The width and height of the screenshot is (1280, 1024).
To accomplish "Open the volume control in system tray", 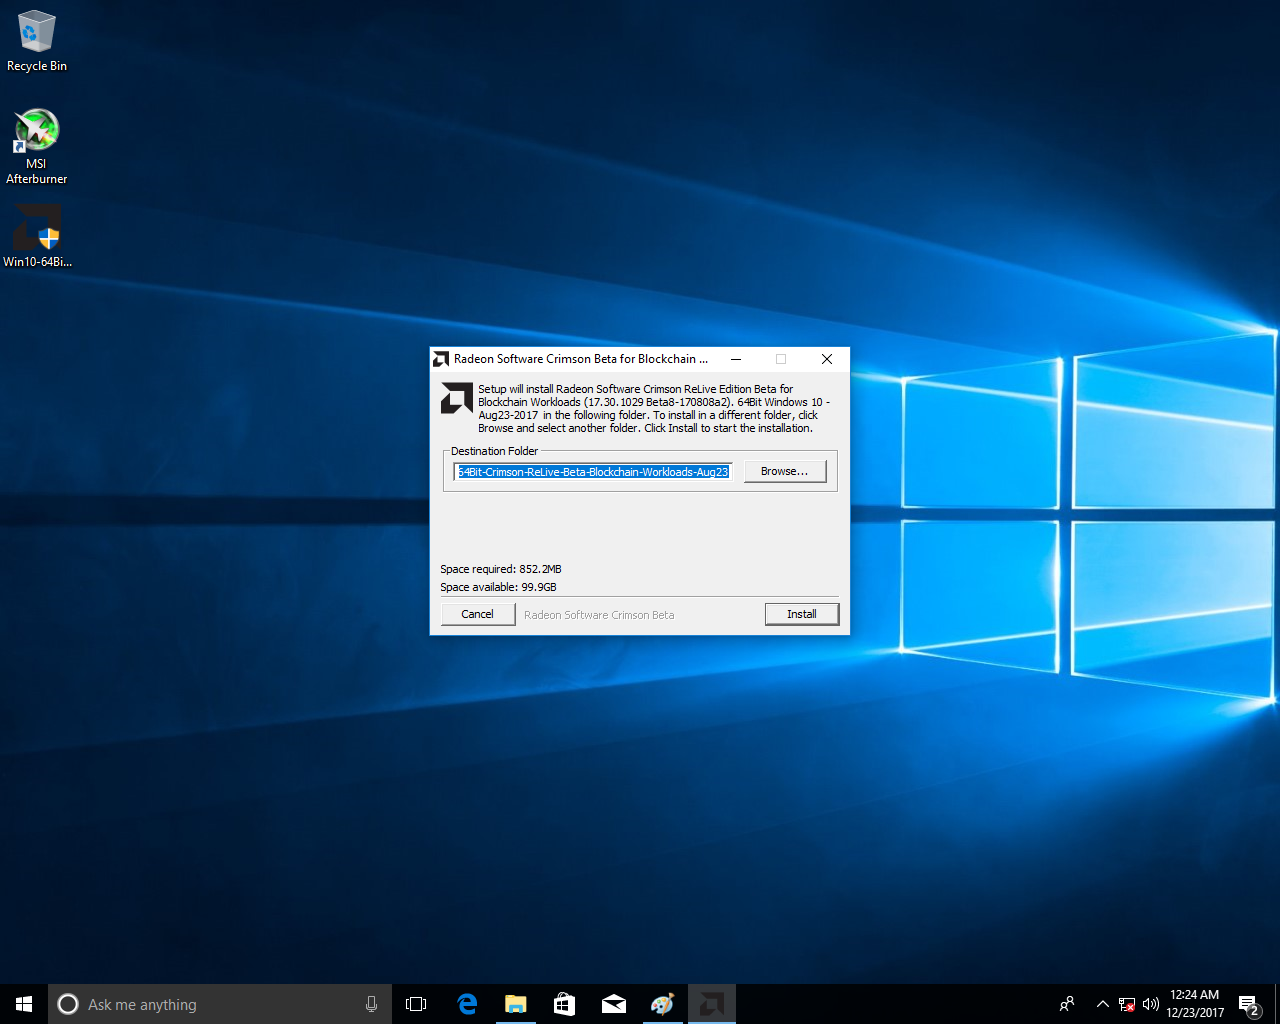I will click(x=1151, y=1004).
